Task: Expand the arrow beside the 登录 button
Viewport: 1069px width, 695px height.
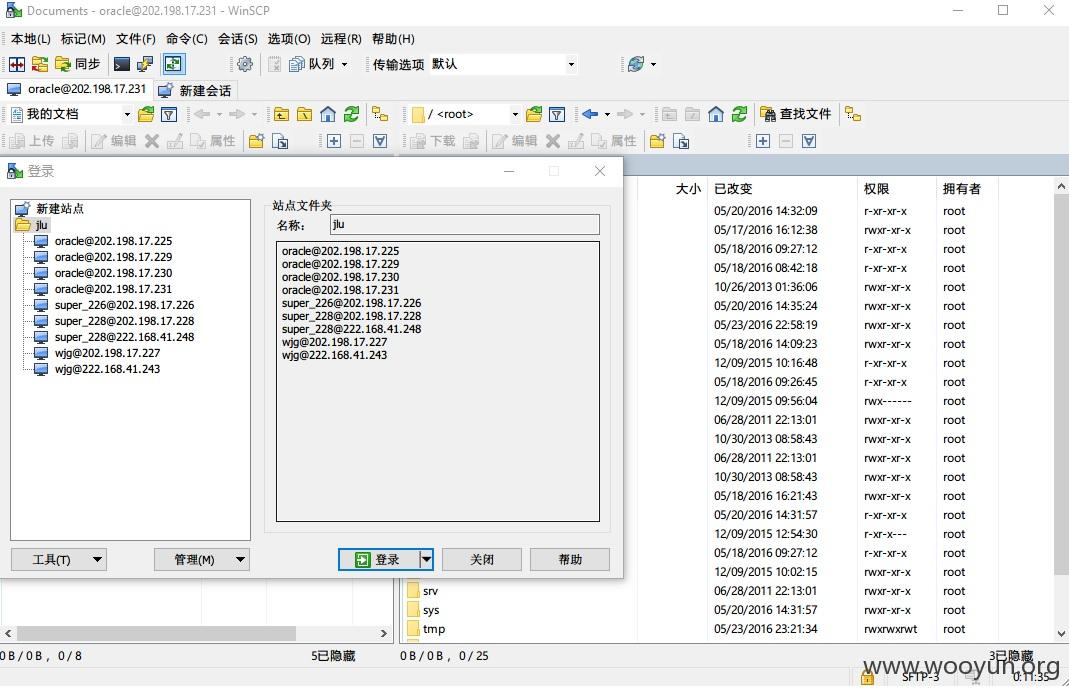Action: [426, 559]
